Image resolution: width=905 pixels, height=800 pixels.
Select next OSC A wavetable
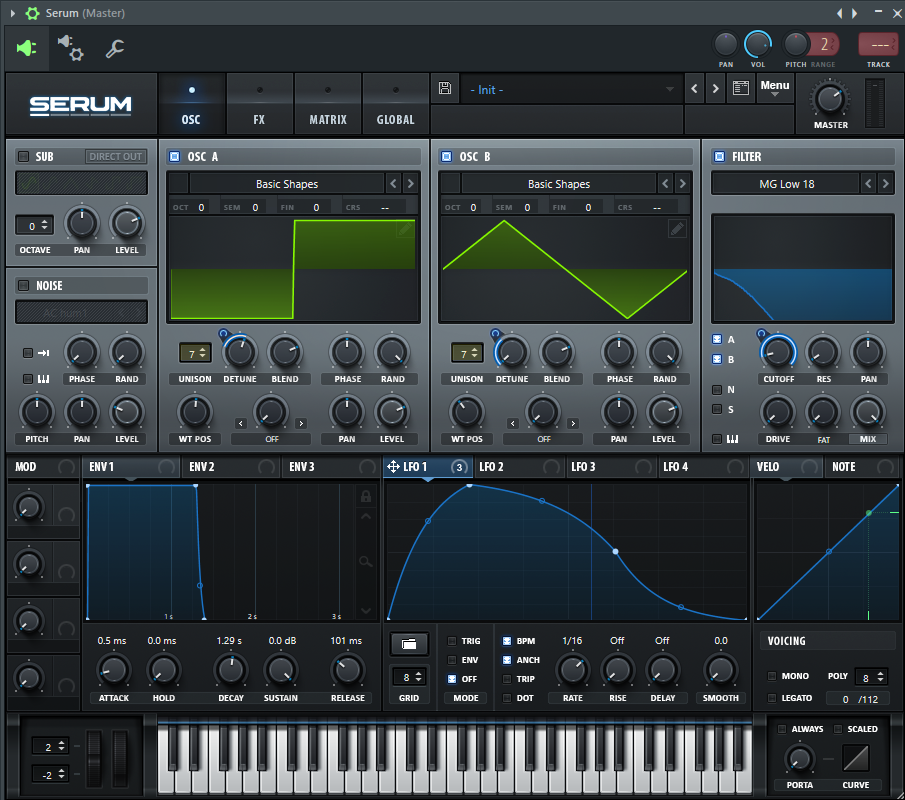pos(411,184)
